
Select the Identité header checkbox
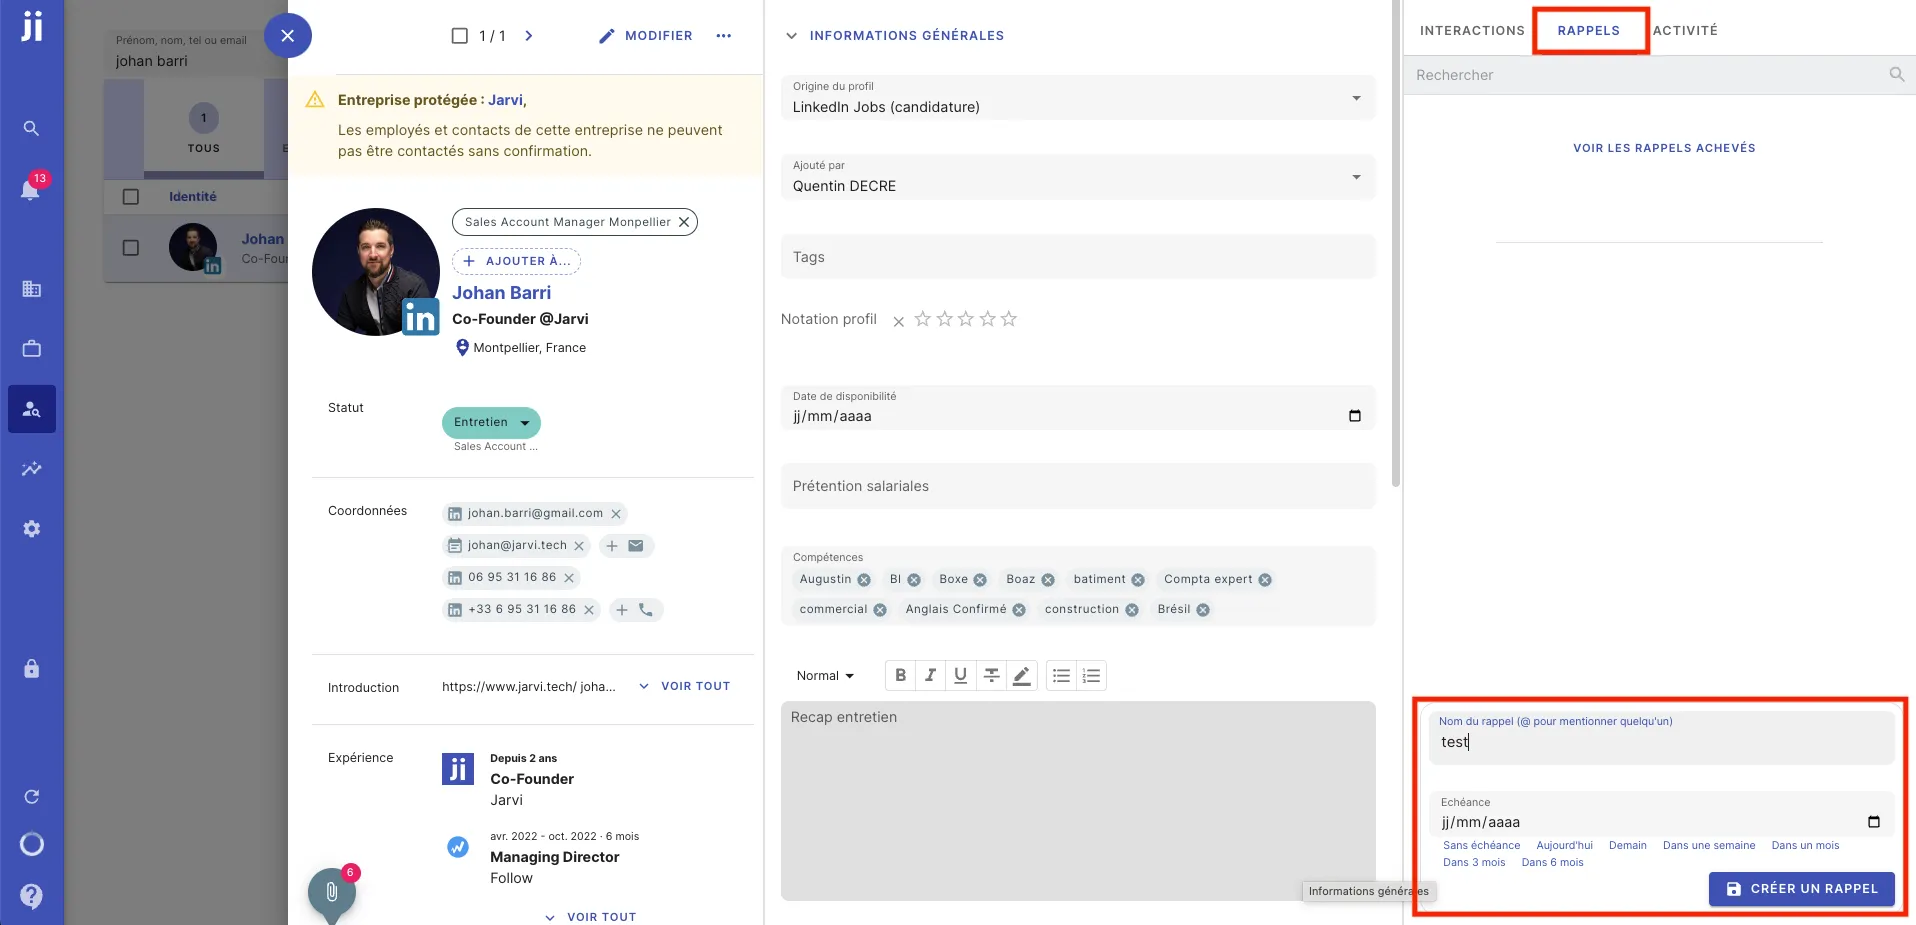tap(130, 197)
